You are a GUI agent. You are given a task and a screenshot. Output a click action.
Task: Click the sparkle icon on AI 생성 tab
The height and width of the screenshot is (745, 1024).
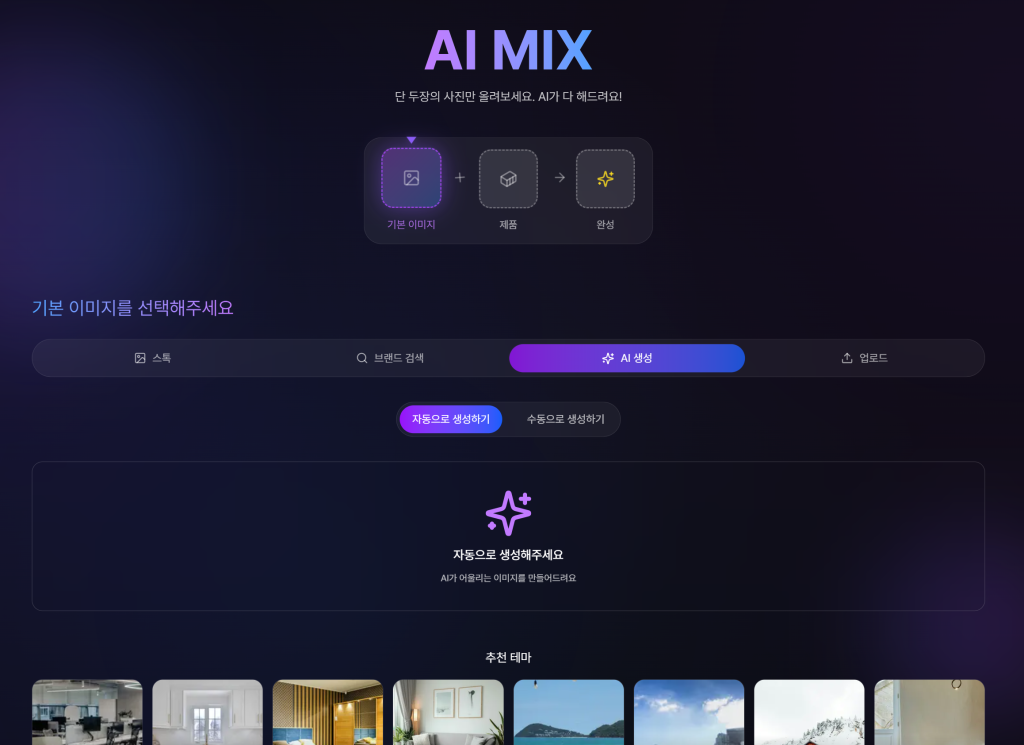[x=608, y=358]
